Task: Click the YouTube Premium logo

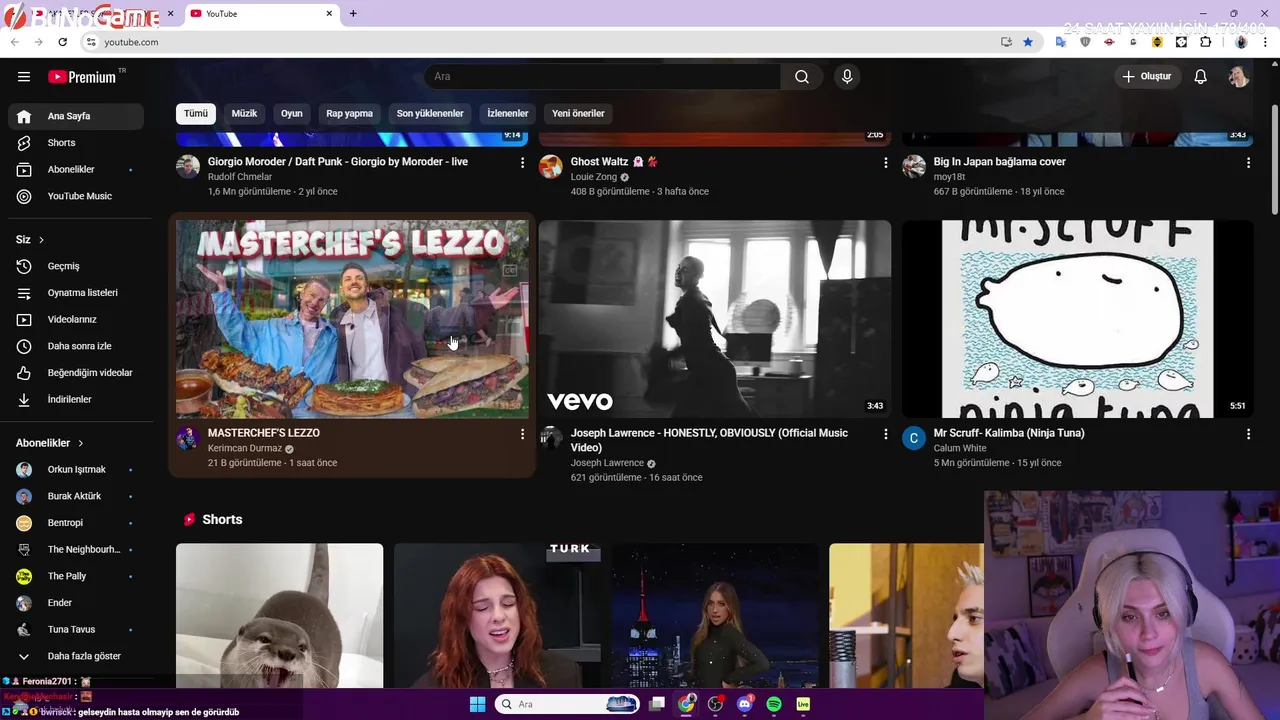Action: tap(82, 77)
